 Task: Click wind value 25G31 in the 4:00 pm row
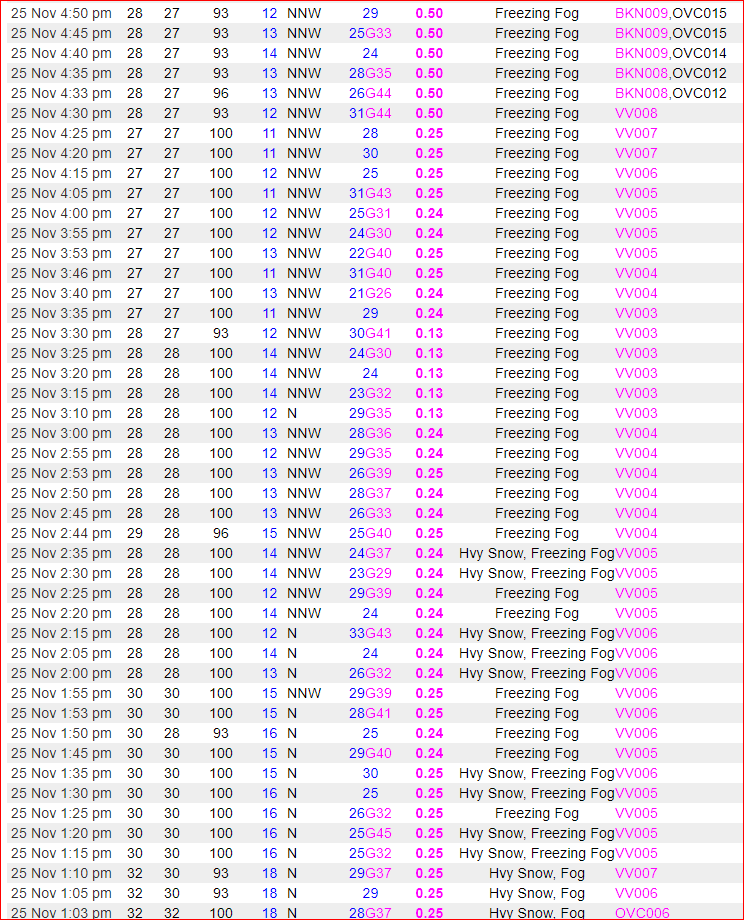coord(370,213)
